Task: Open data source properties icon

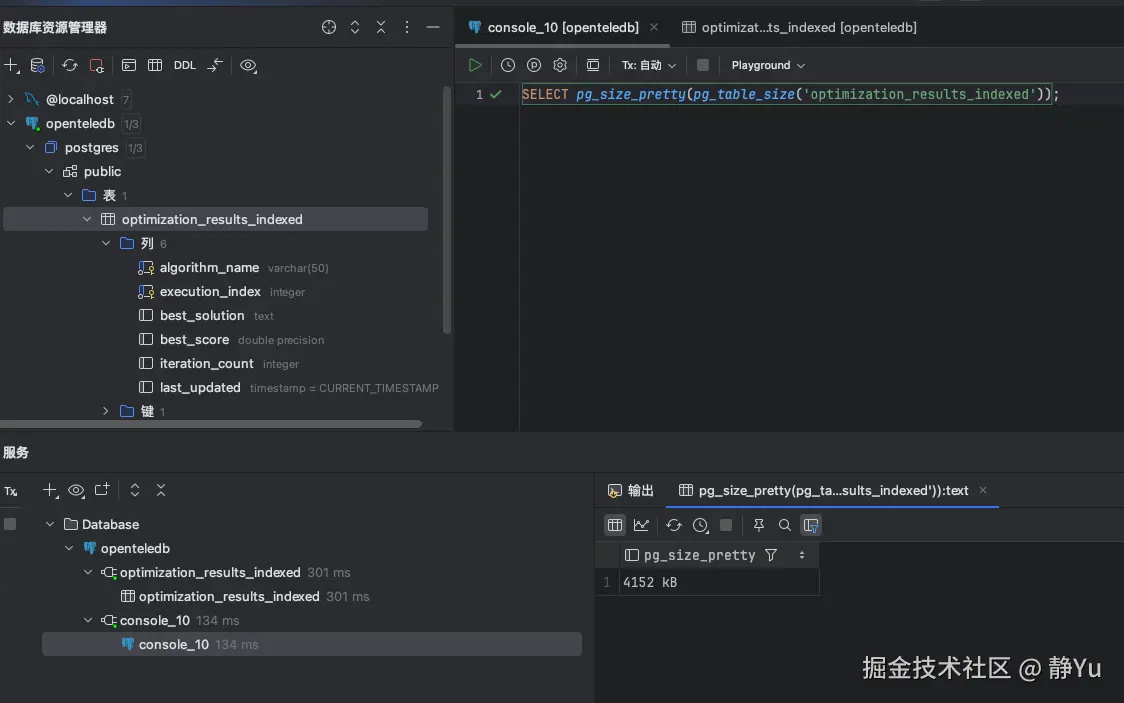Action: coord(37,65)
